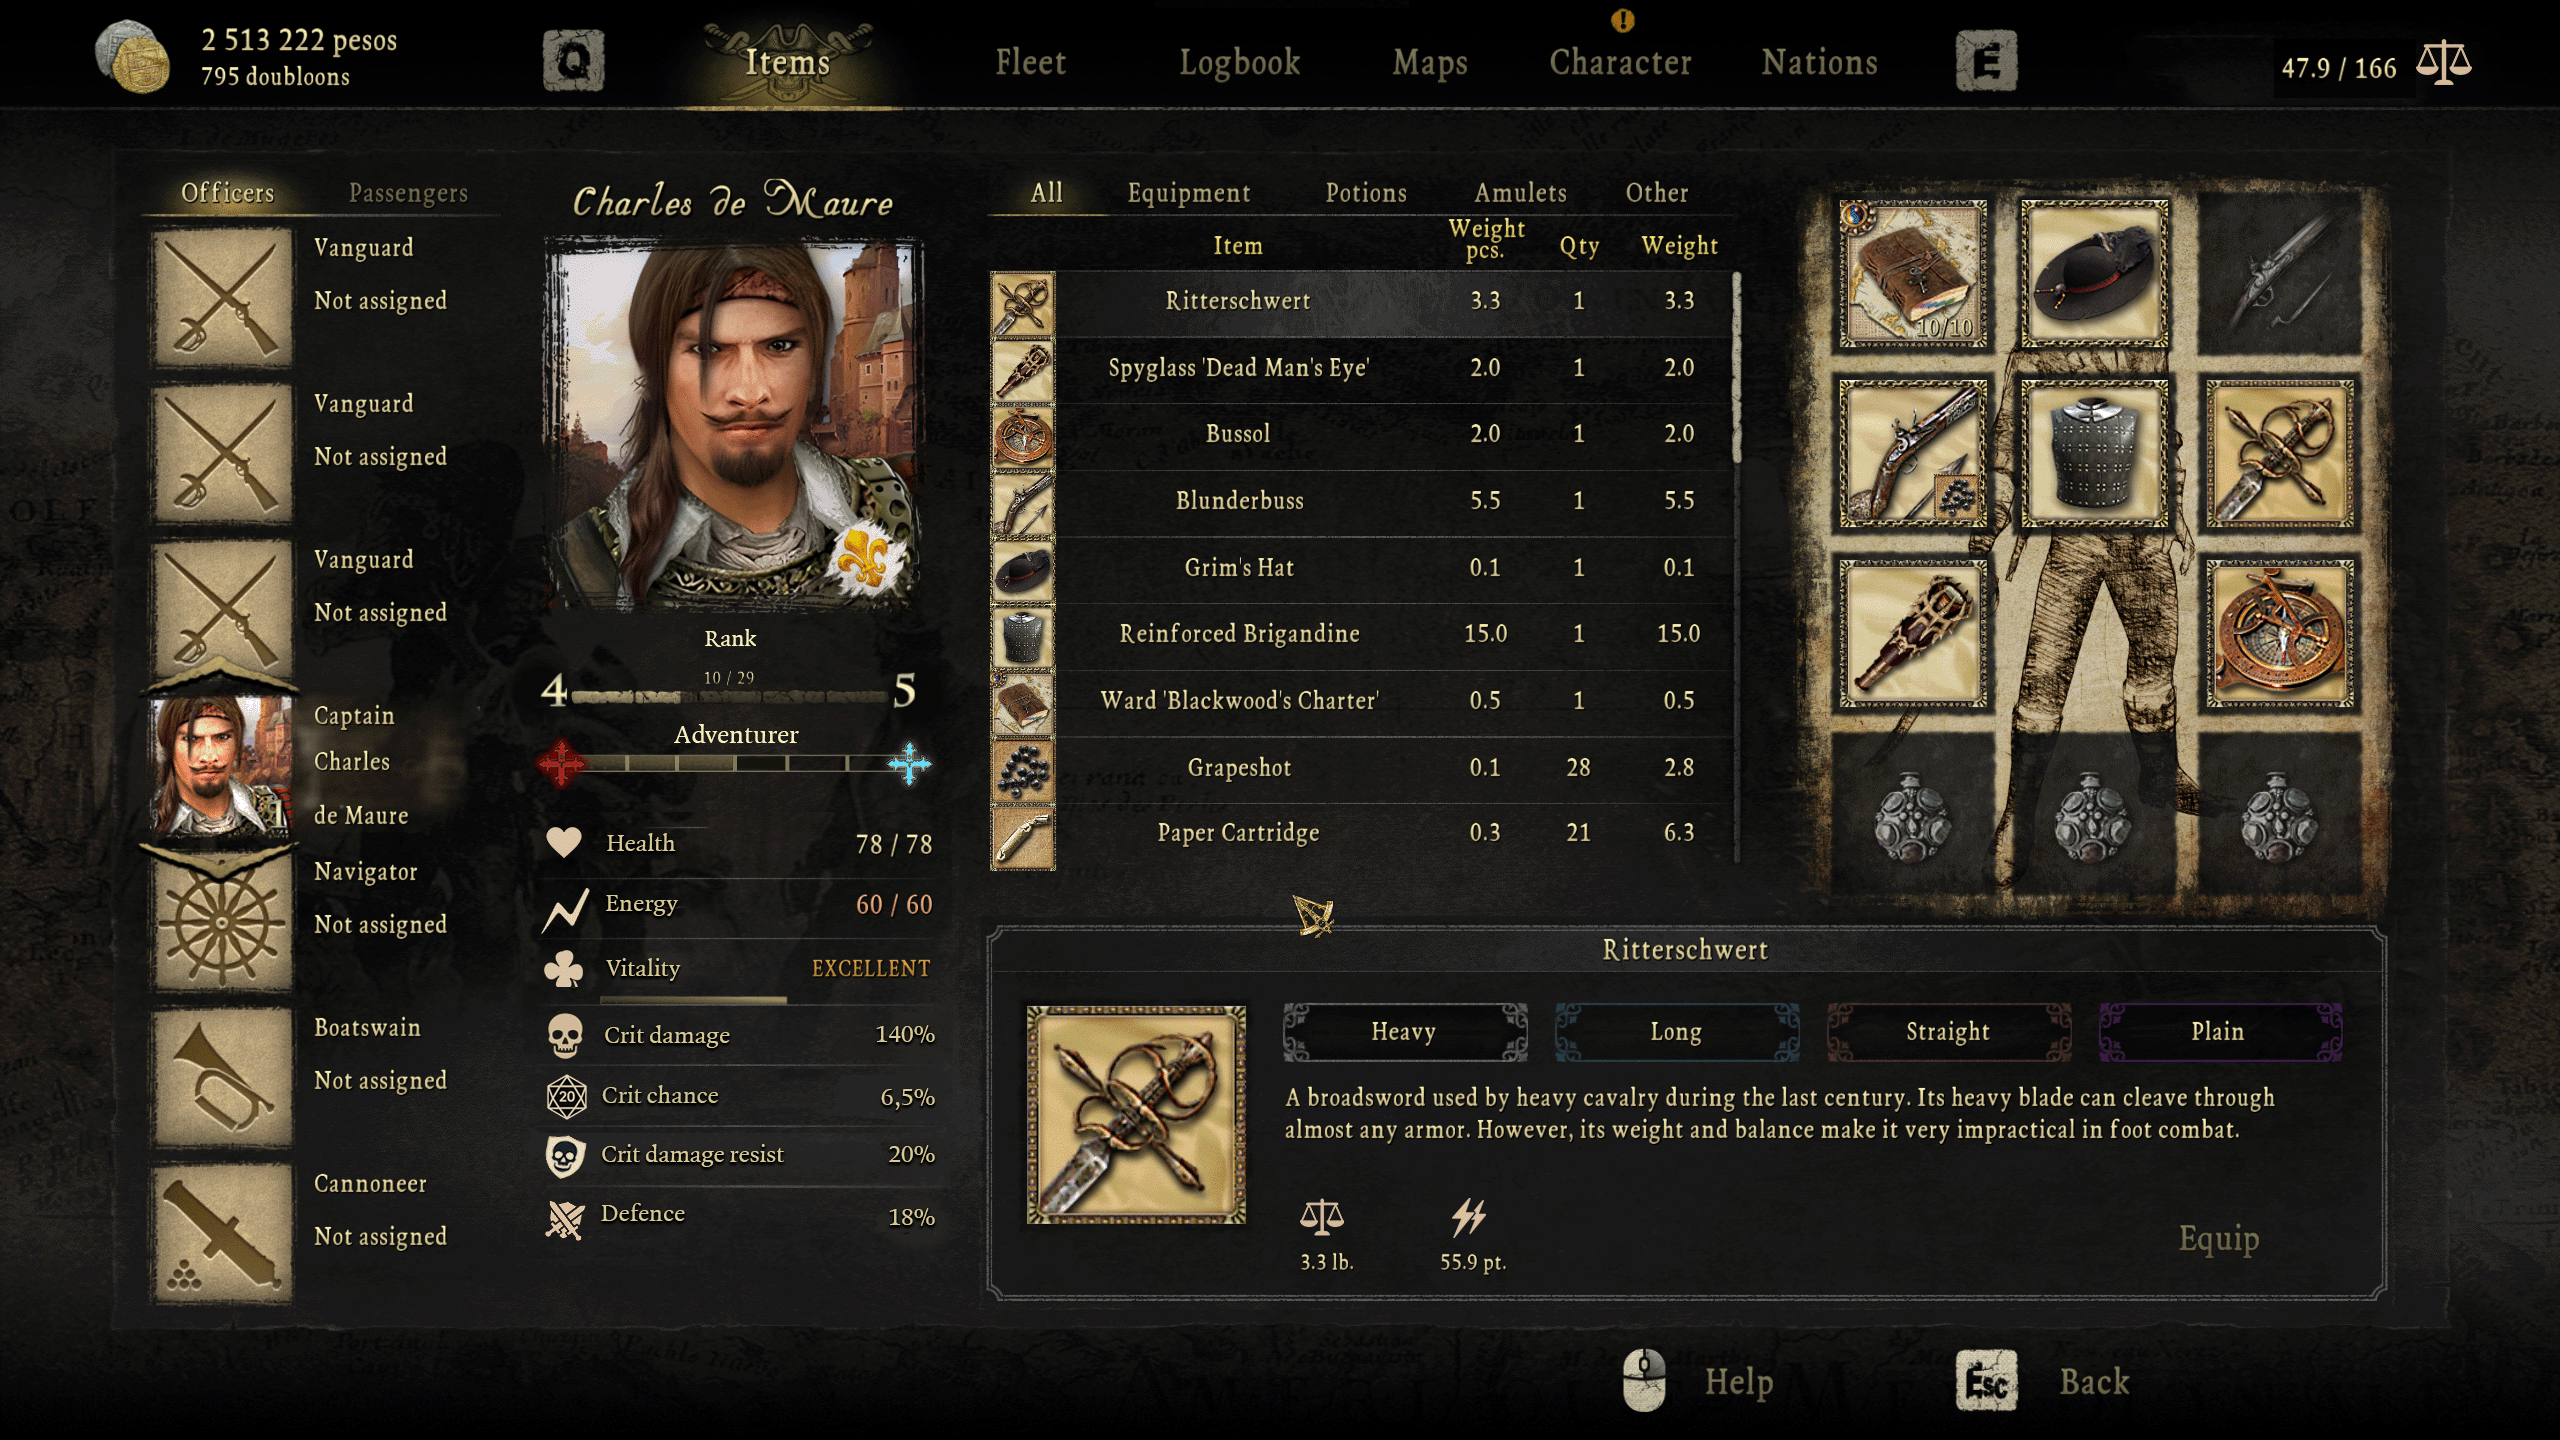Open the Cannoneer cannon officer slot
2560x1440 pixels.
pos(222,1234)
